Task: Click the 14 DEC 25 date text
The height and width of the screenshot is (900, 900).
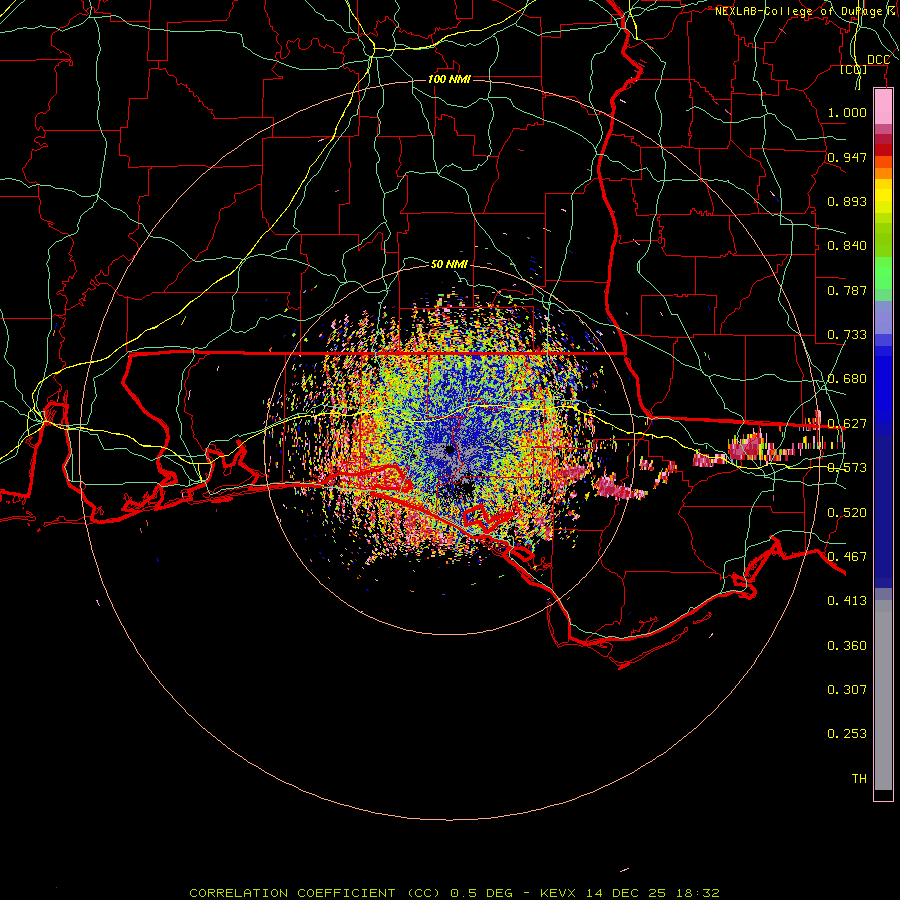Action: point(626,893)
